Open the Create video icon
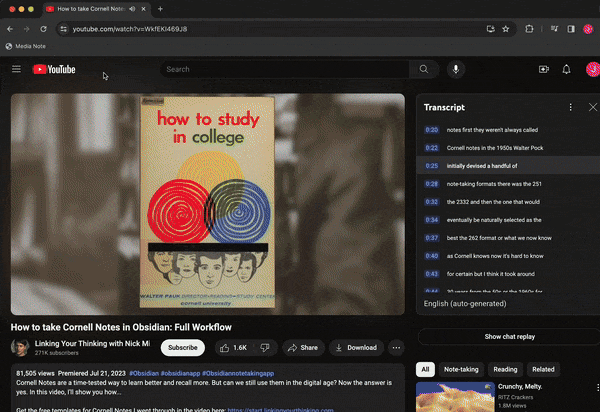The image size is (600, 412). coord(544,69)
